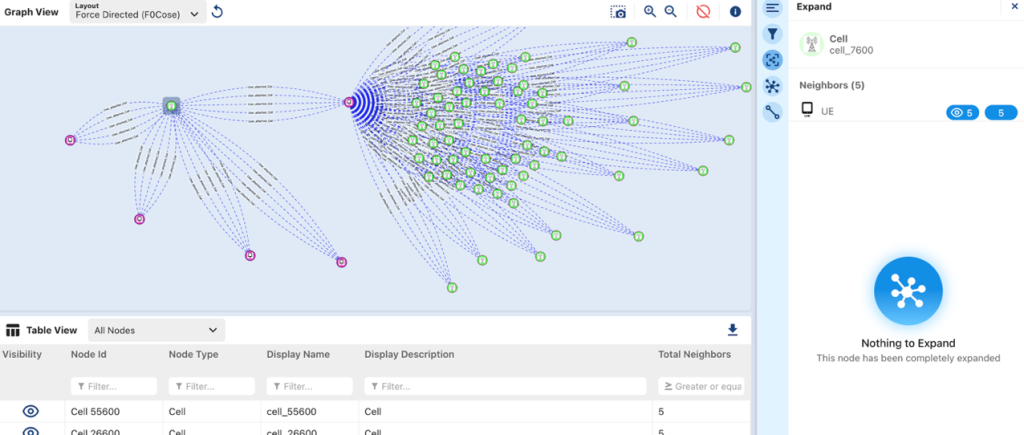Close the Expand panel
1024x435 pixels.
(1014, 7)
